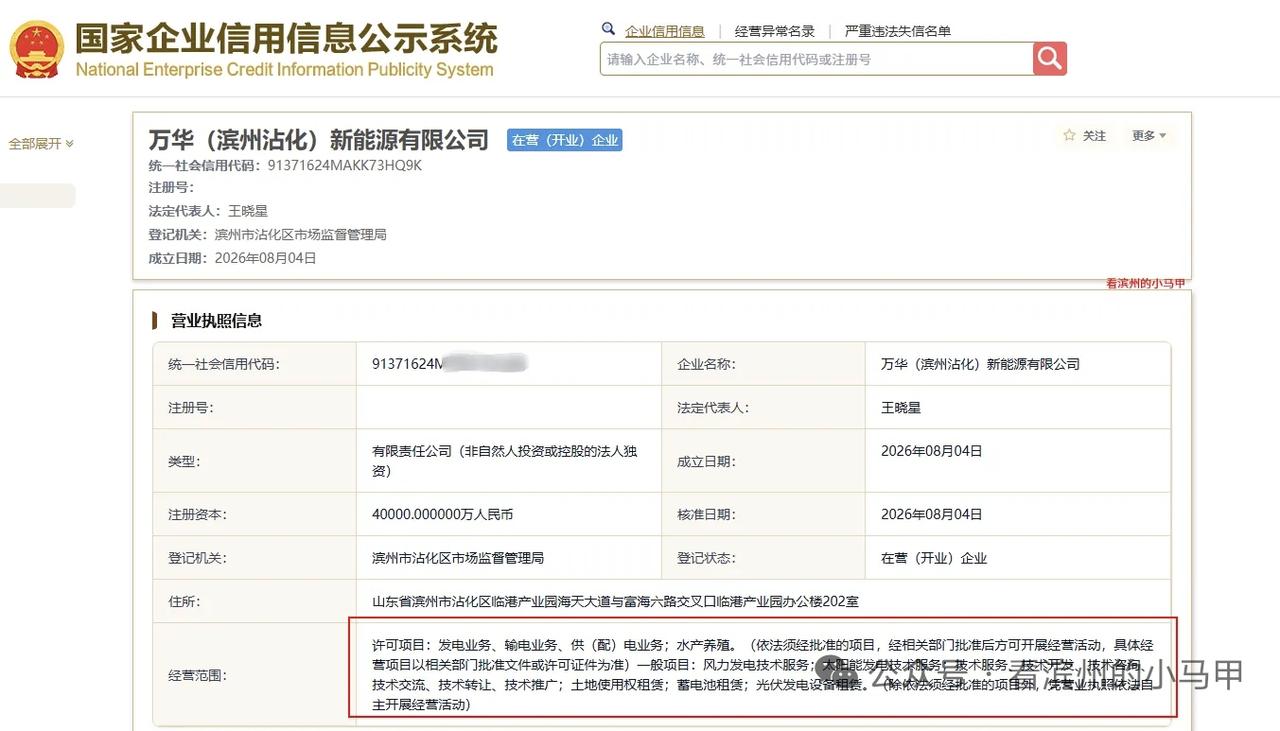This screenshot has height=731, width=1280.
Task: Click the 注册号 label in the table
Action: tap(190, 407)
